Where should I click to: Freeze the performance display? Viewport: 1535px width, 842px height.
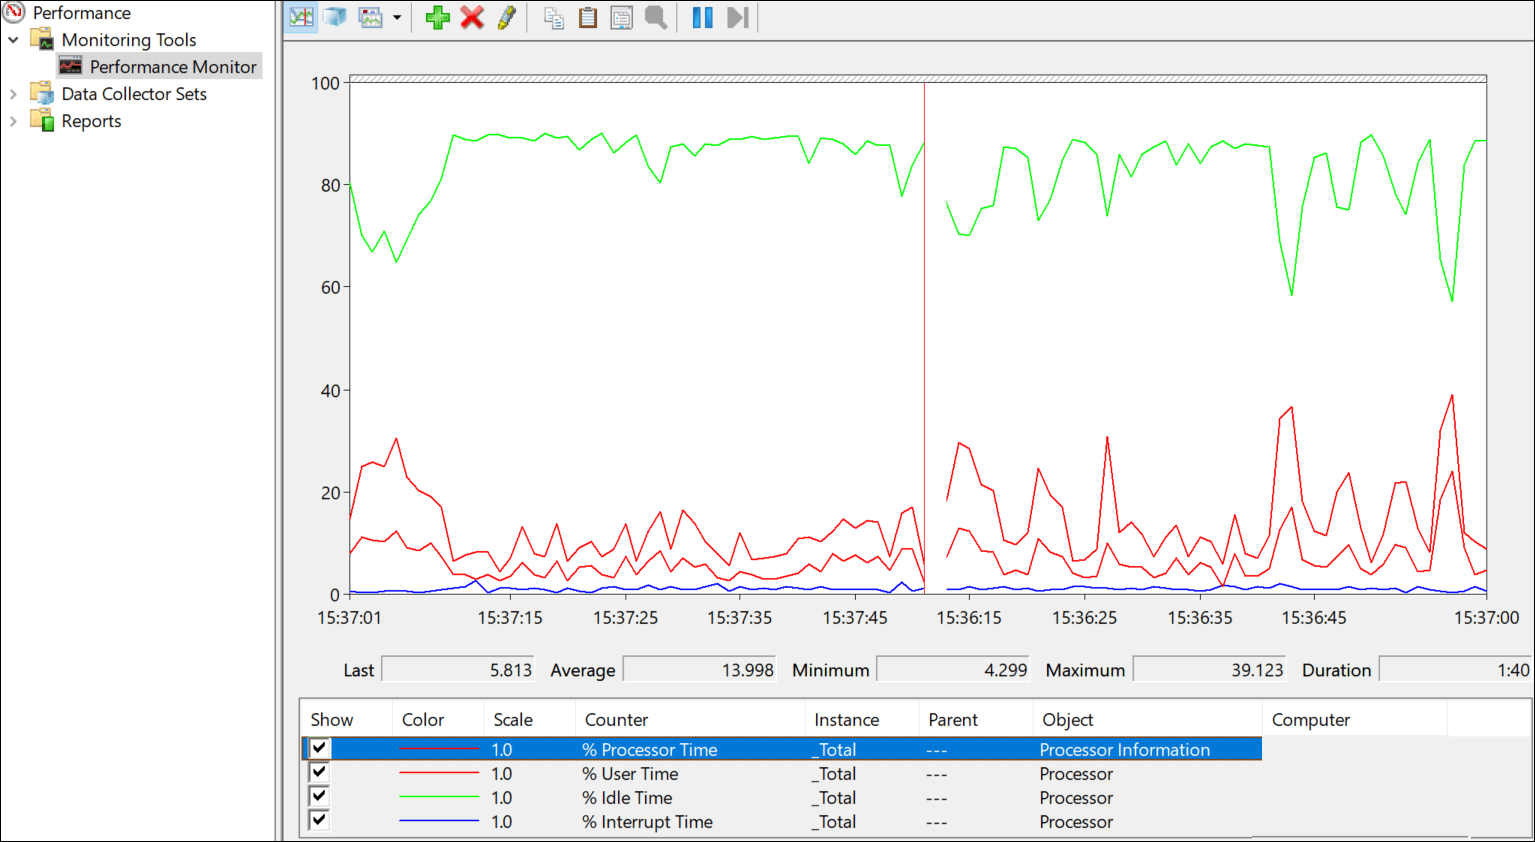coord(701,17)
